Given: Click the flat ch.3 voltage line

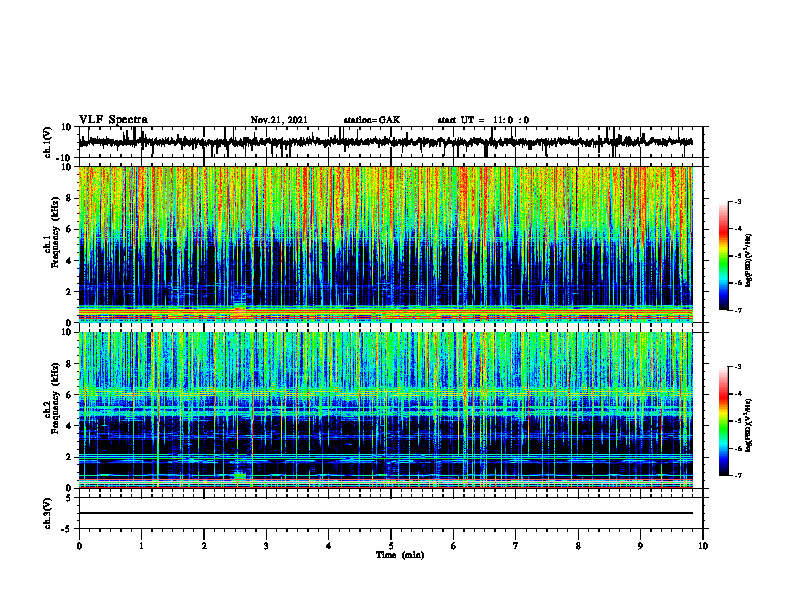Looking at the screenshot, I should click(386, 513).
